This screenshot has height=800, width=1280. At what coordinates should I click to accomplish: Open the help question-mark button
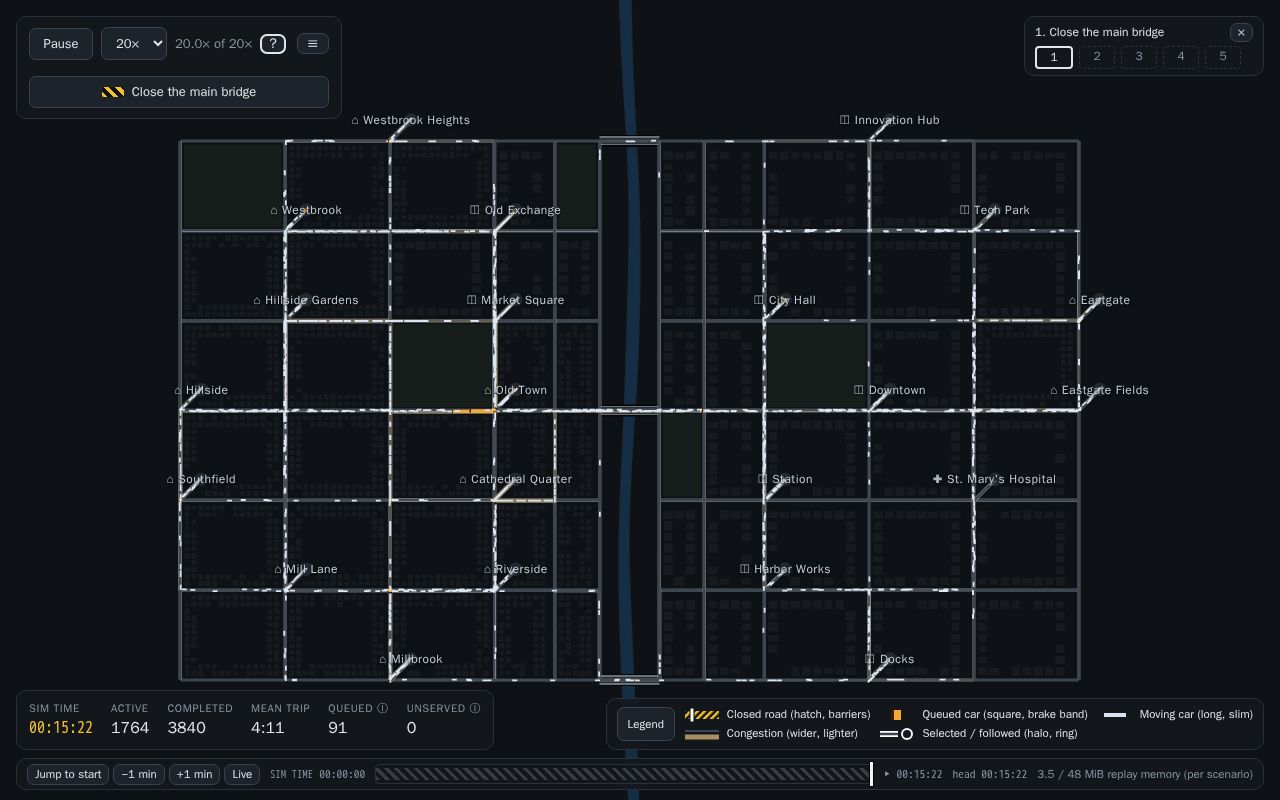click(273, 44)
